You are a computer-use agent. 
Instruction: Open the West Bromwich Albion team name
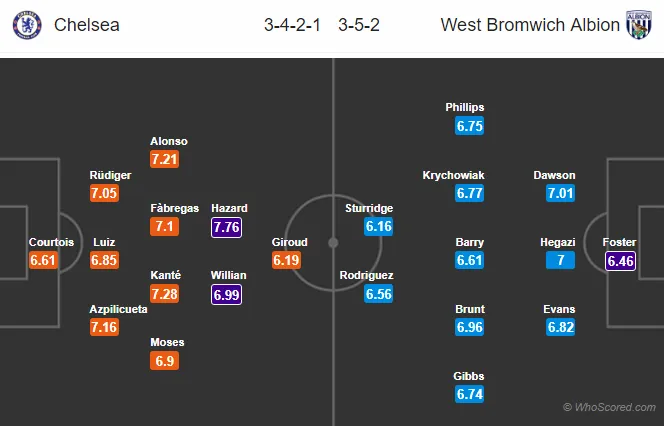click(530, 25)
